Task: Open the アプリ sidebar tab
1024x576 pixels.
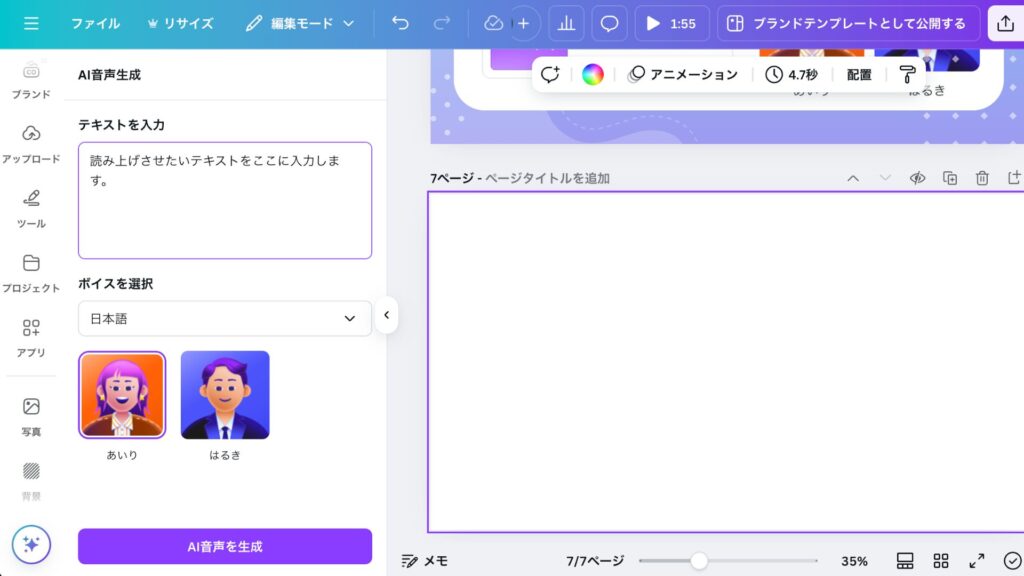Action: pos(31,338)
